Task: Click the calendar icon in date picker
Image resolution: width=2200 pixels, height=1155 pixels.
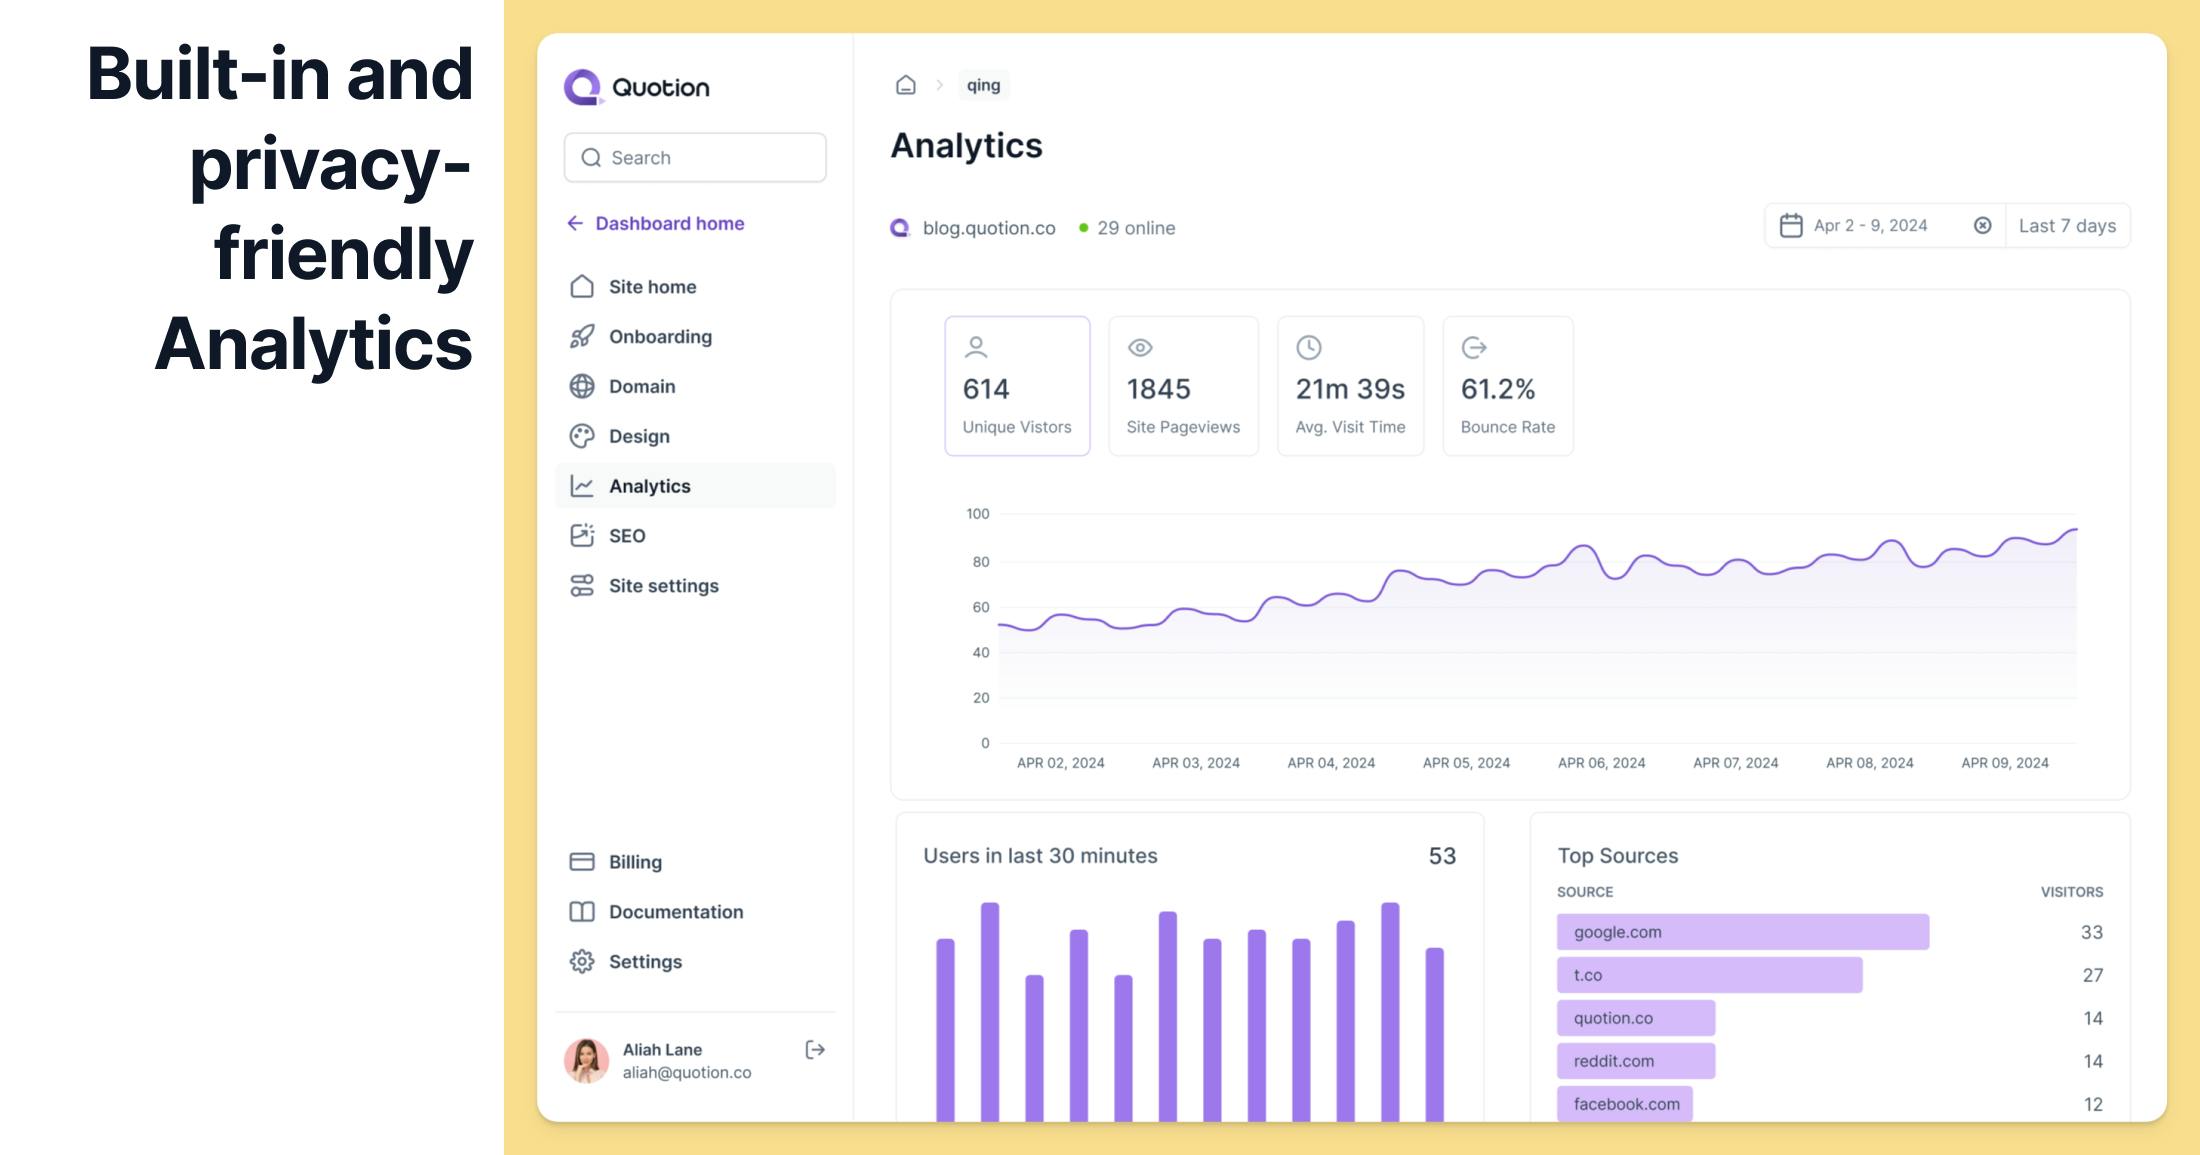Action: pos(1791,226)
